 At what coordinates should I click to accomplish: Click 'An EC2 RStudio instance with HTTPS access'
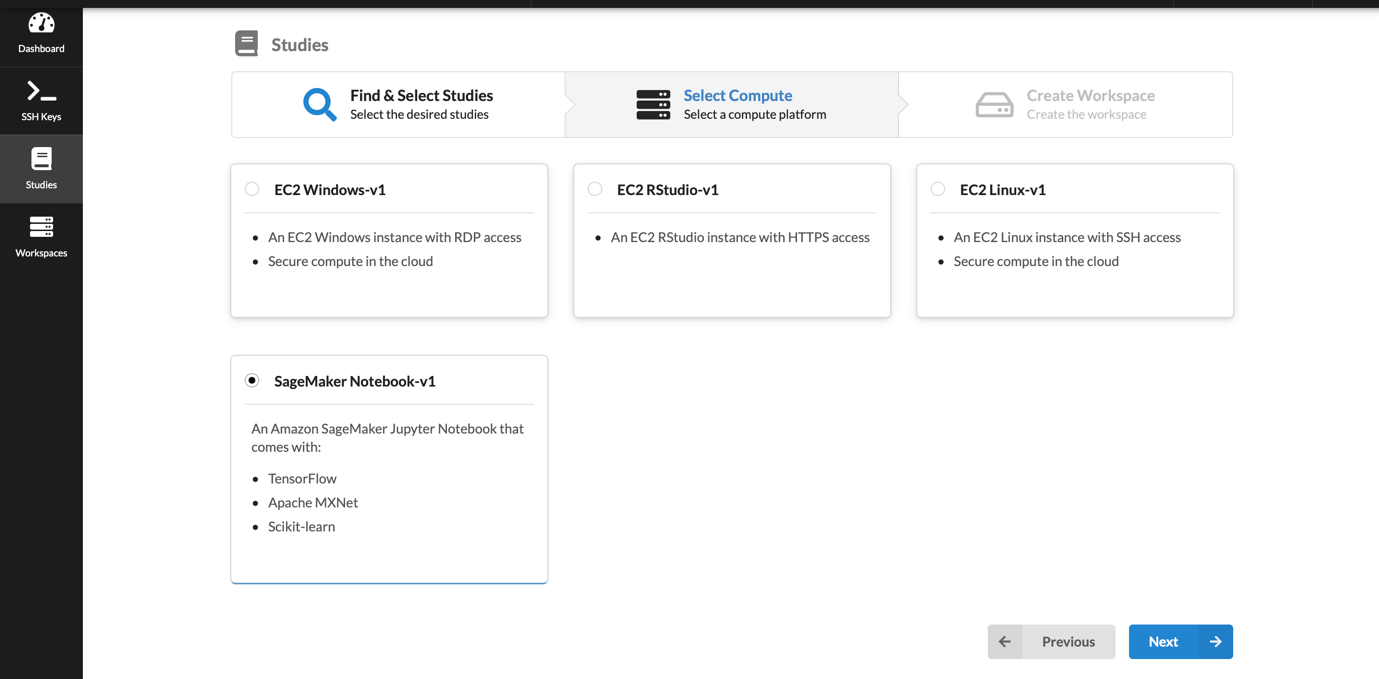tap(740, 237)
